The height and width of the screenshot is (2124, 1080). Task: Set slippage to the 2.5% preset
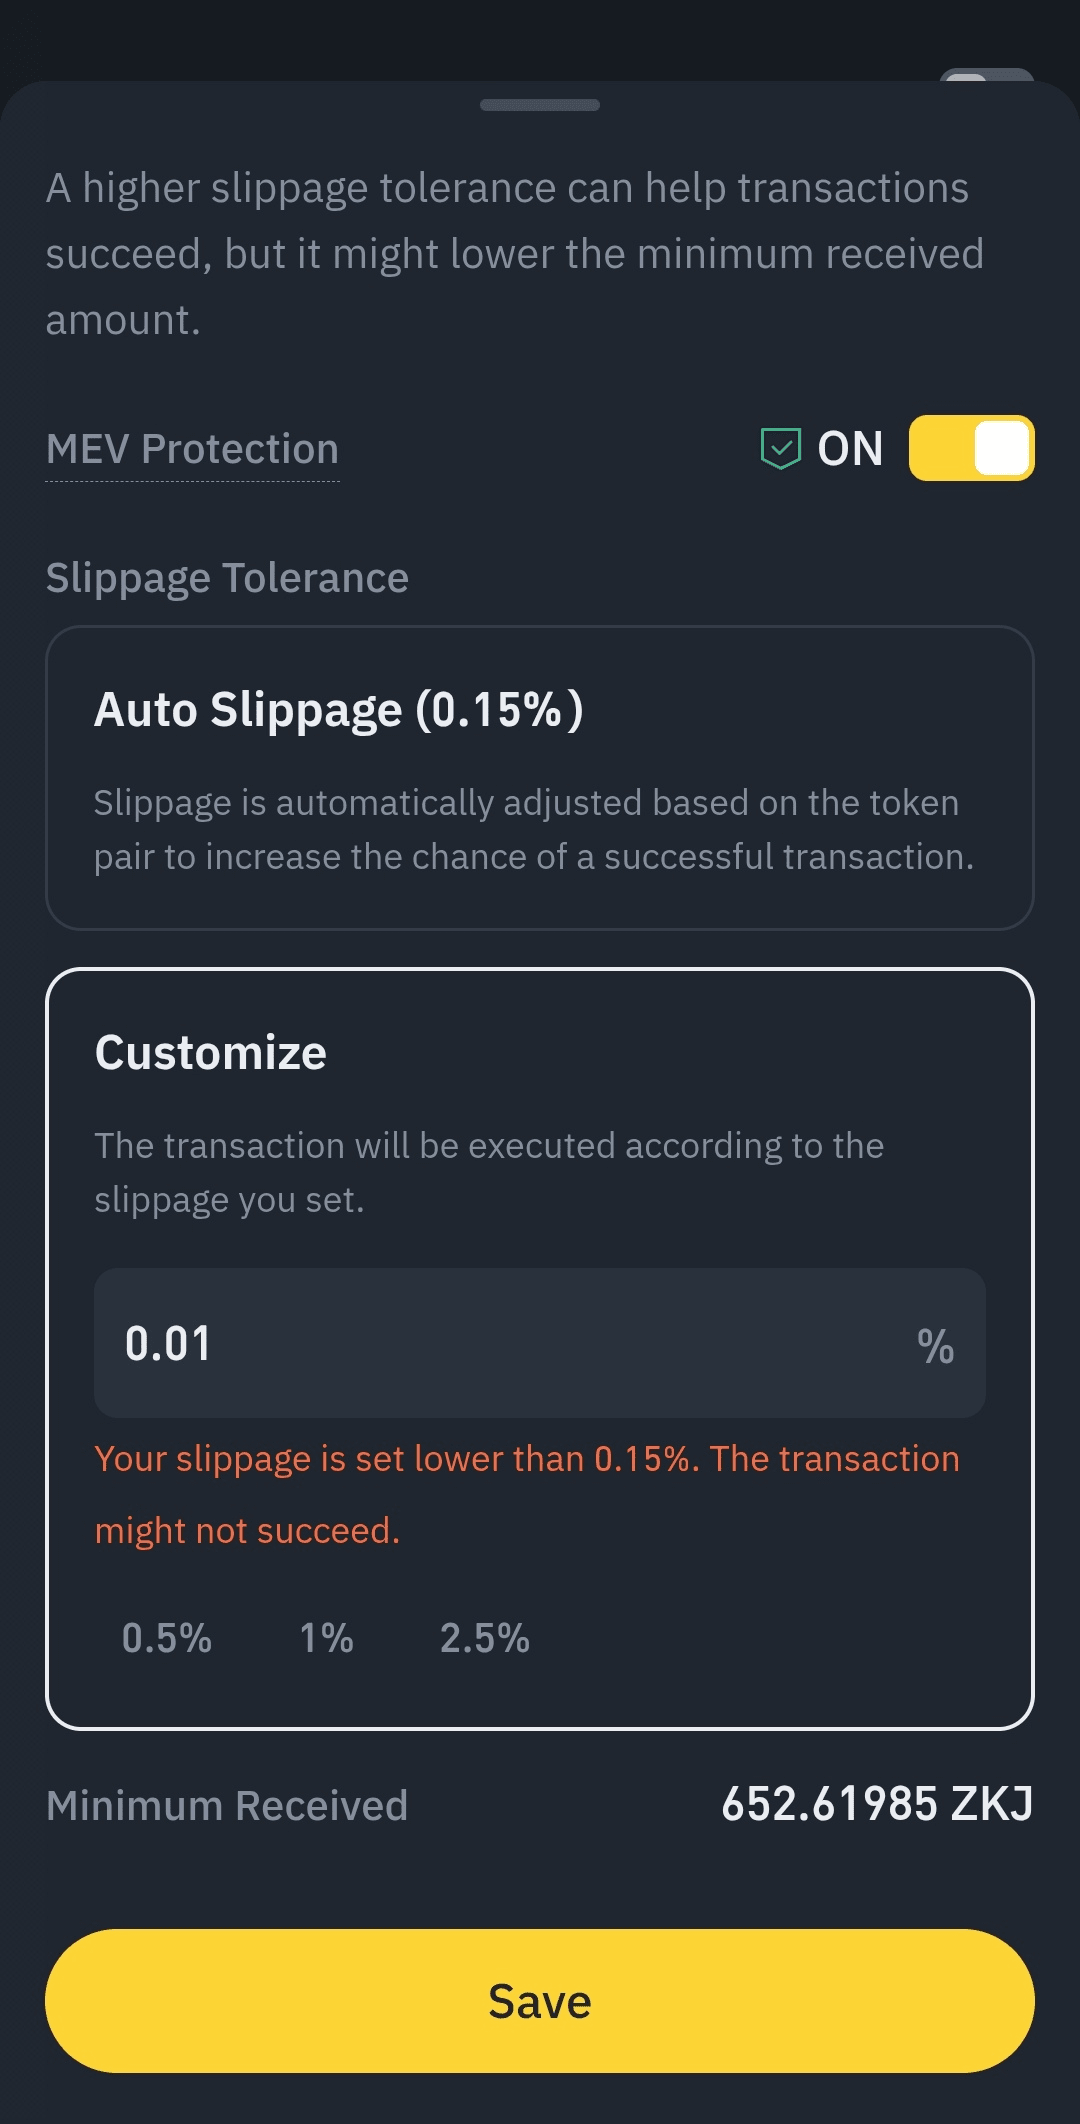(484, 1638)
